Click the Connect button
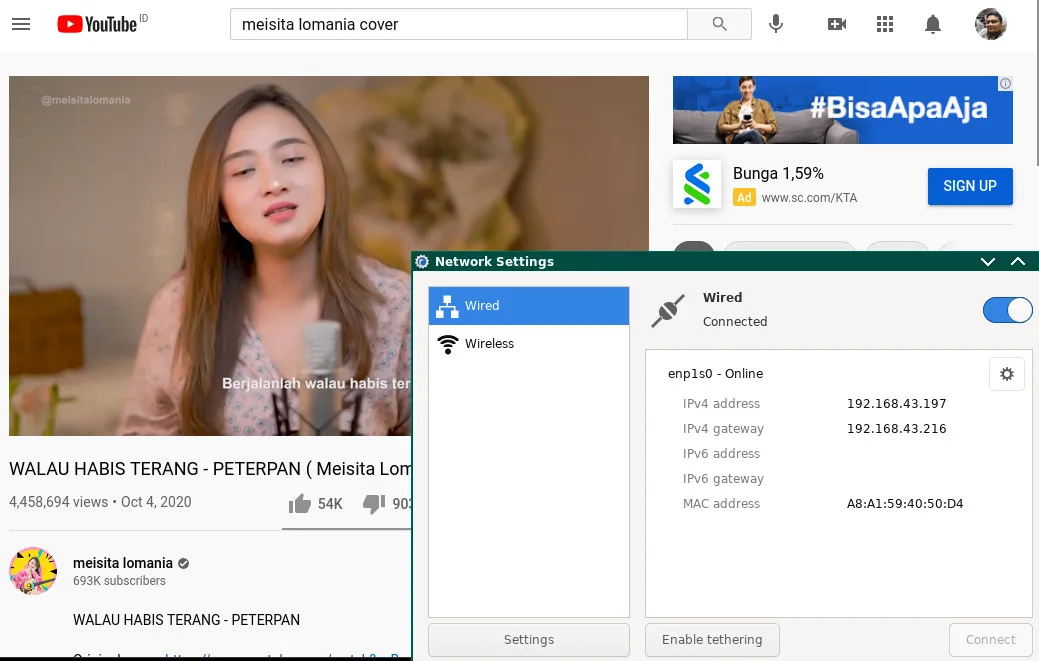Screen dimensions: 1039x661 [991, 640]
